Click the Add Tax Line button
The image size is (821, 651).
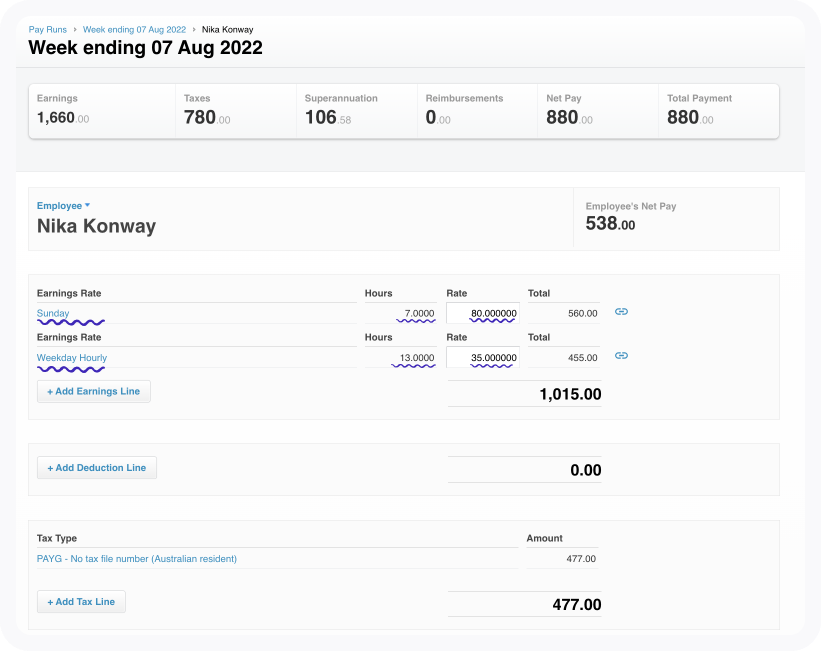81,602
